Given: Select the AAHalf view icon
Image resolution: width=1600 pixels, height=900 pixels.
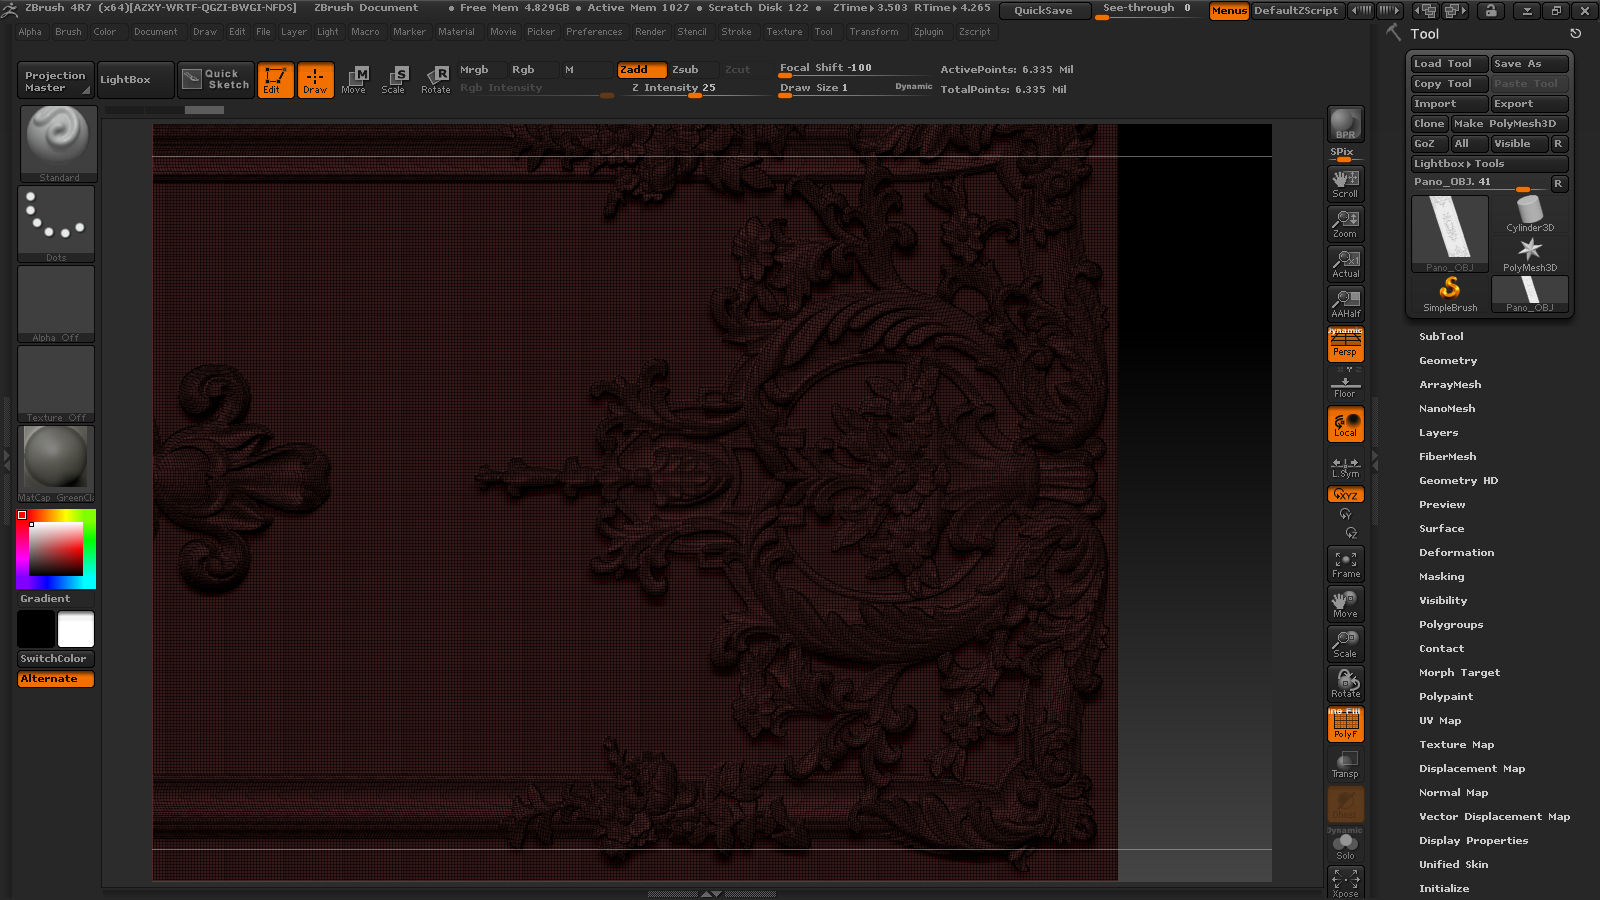Looking at the screenshot, I should 1345,303.
